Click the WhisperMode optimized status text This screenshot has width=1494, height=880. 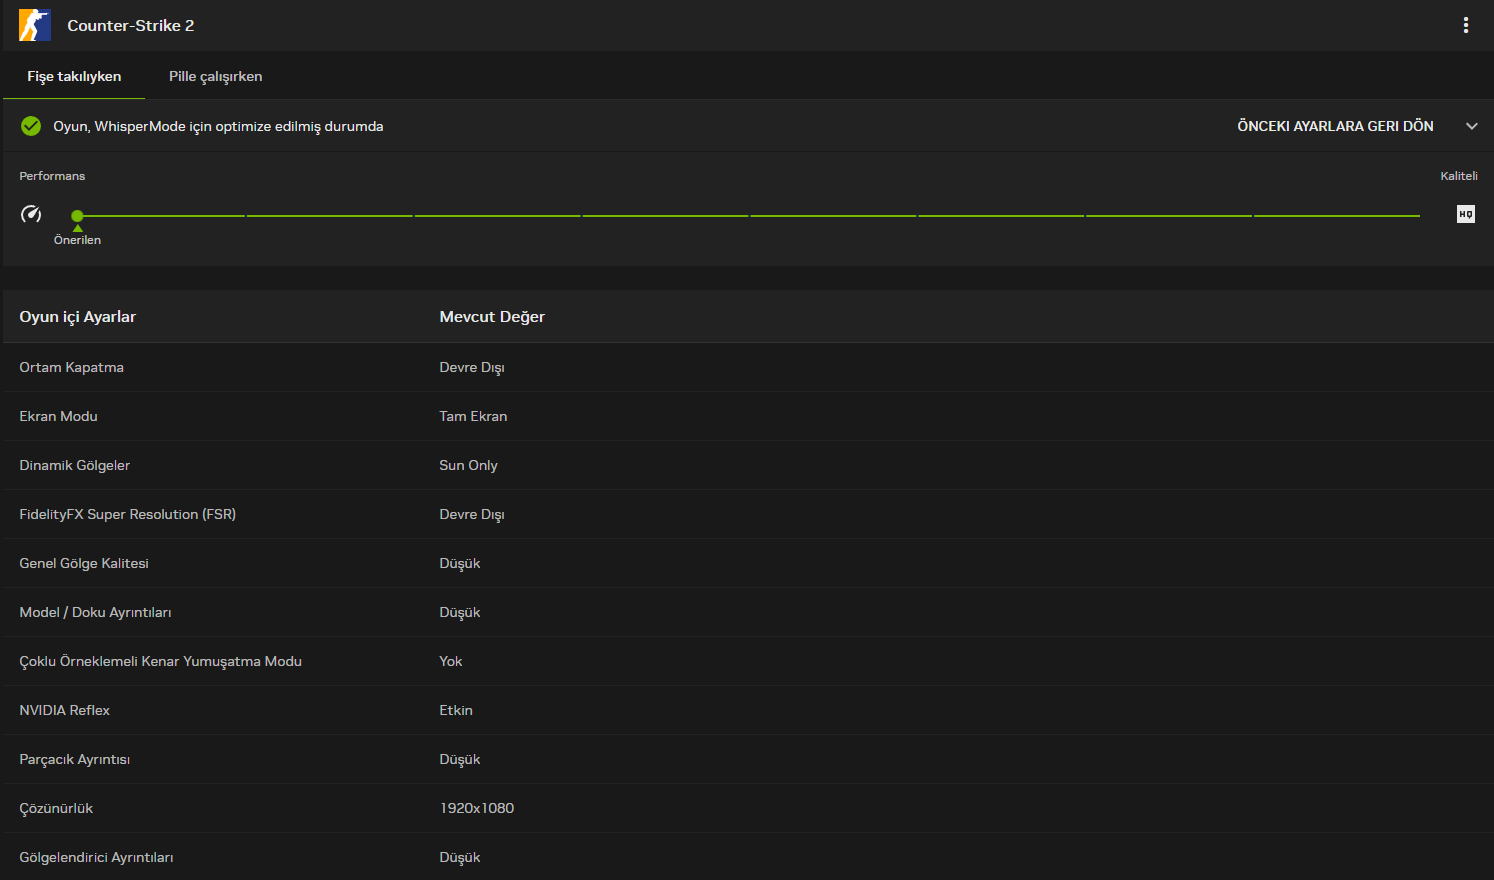pos(218,126)
